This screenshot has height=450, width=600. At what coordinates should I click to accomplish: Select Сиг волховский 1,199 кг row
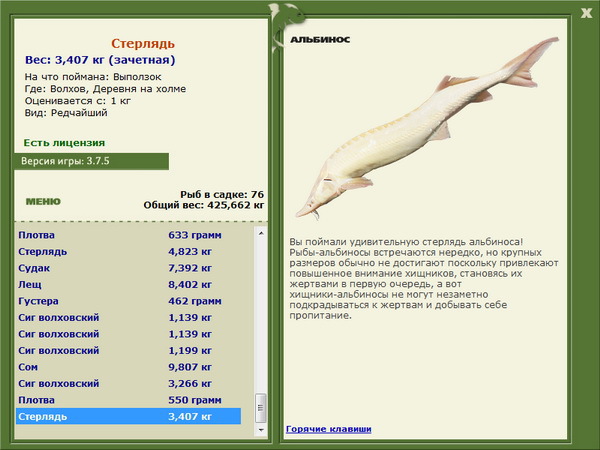(129, 351)
